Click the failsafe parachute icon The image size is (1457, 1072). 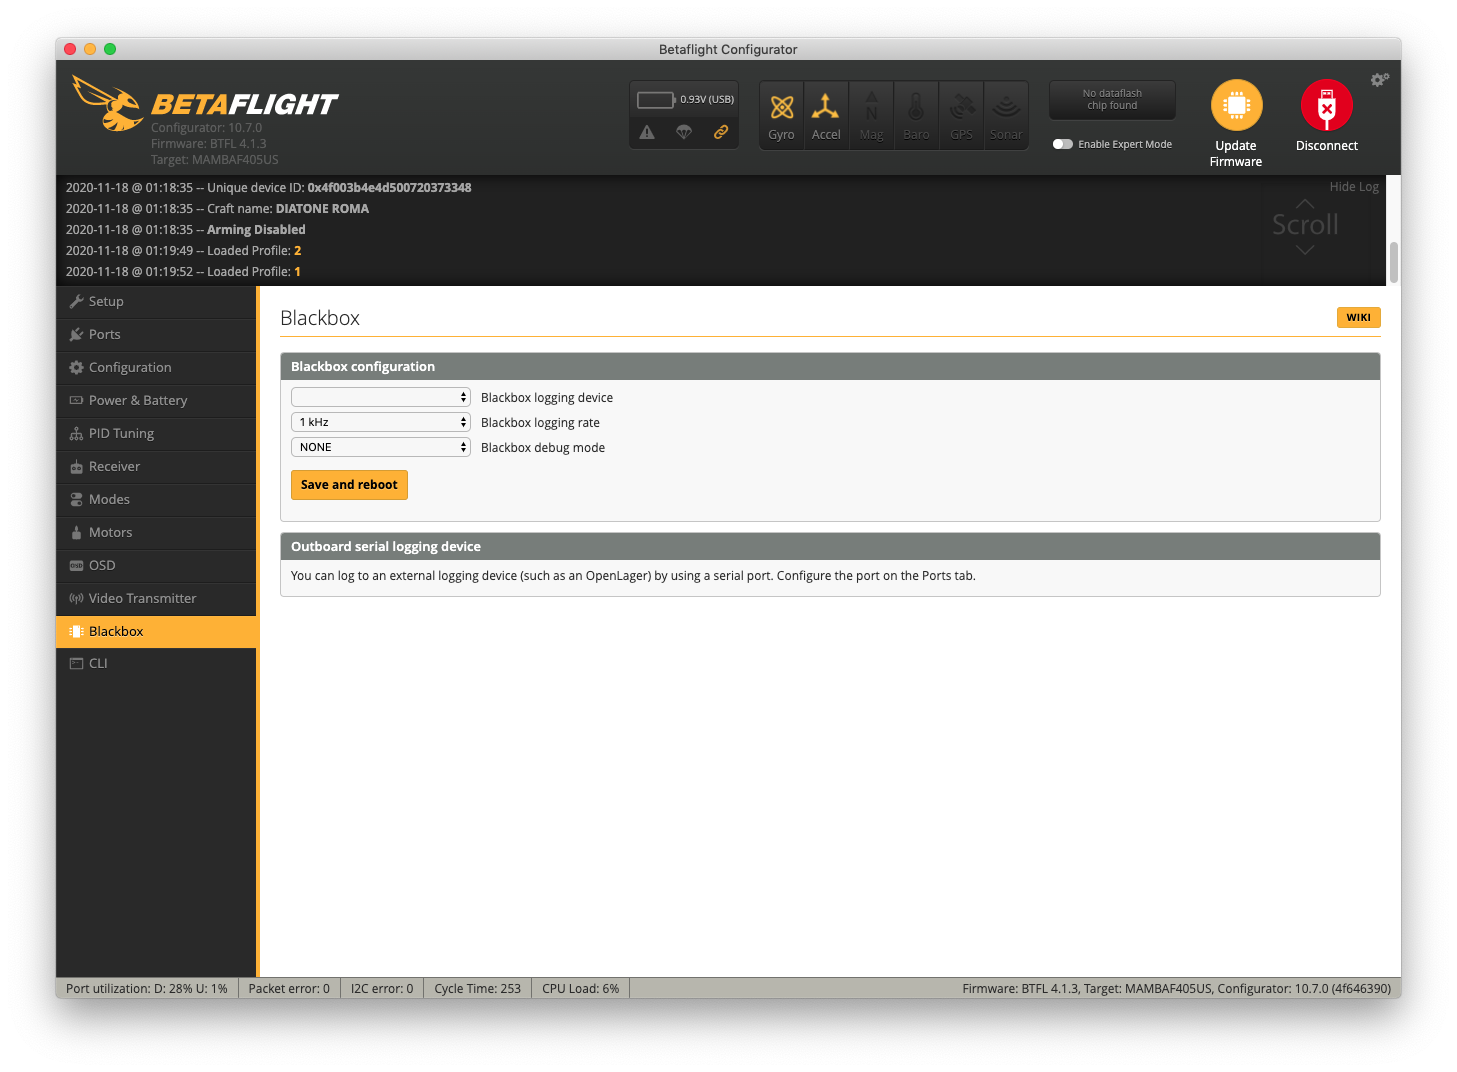click(684, 132)
